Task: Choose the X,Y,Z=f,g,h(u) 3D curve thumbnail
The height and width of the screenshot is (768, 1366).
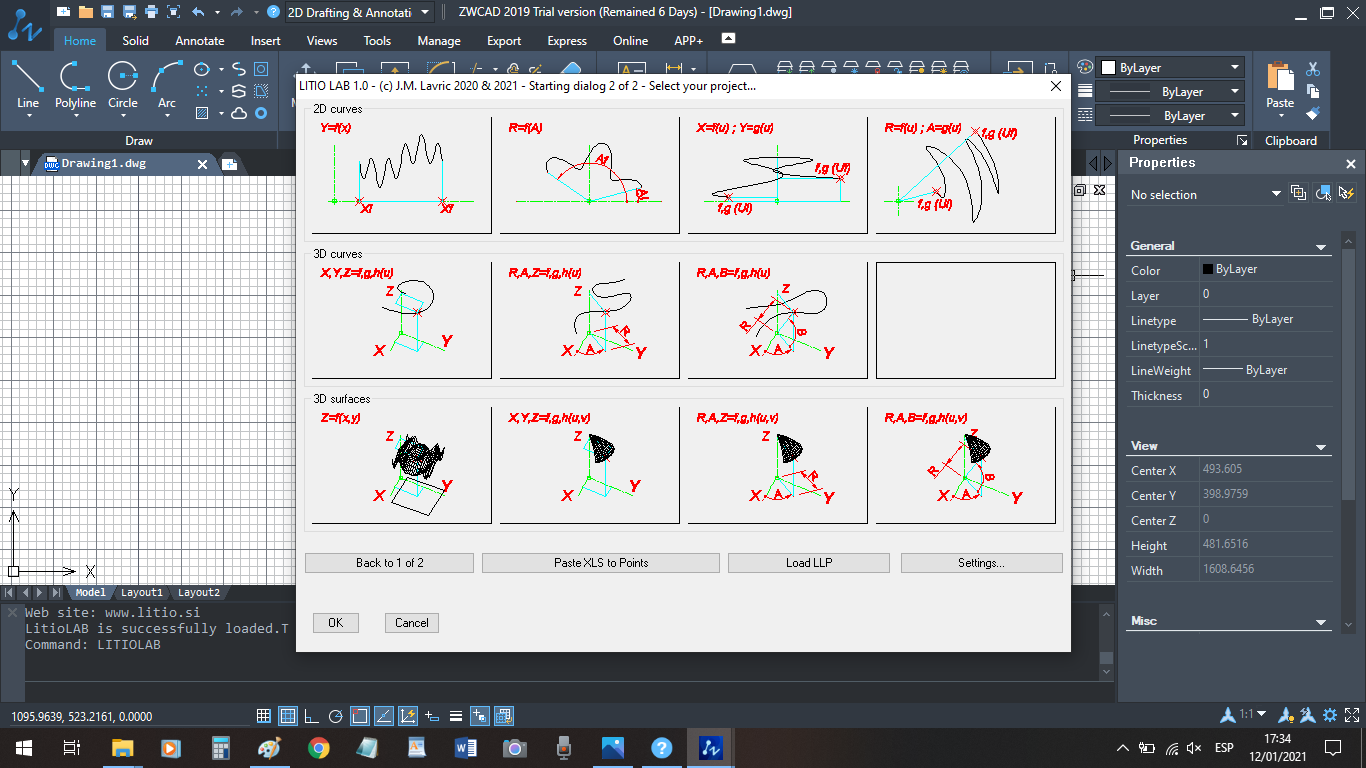Action: (x=401, y=320)
